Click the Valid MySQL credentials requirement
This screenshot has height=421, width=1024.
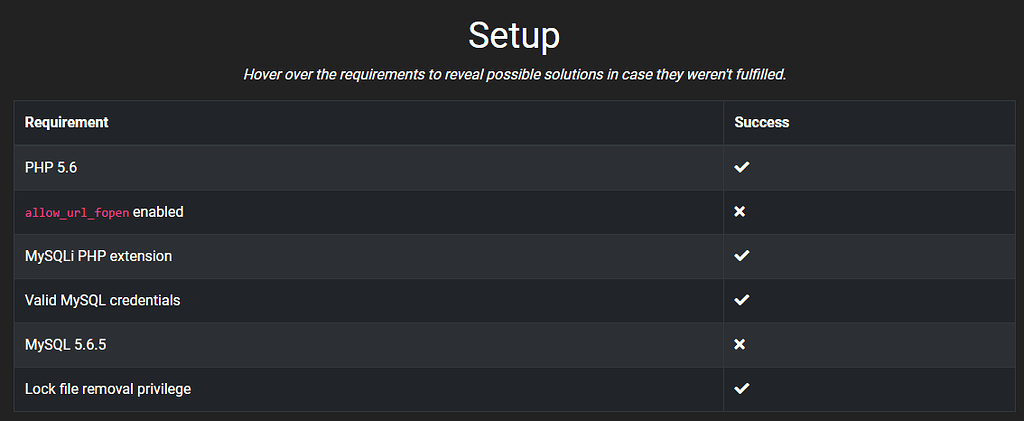tap(102, 300)
